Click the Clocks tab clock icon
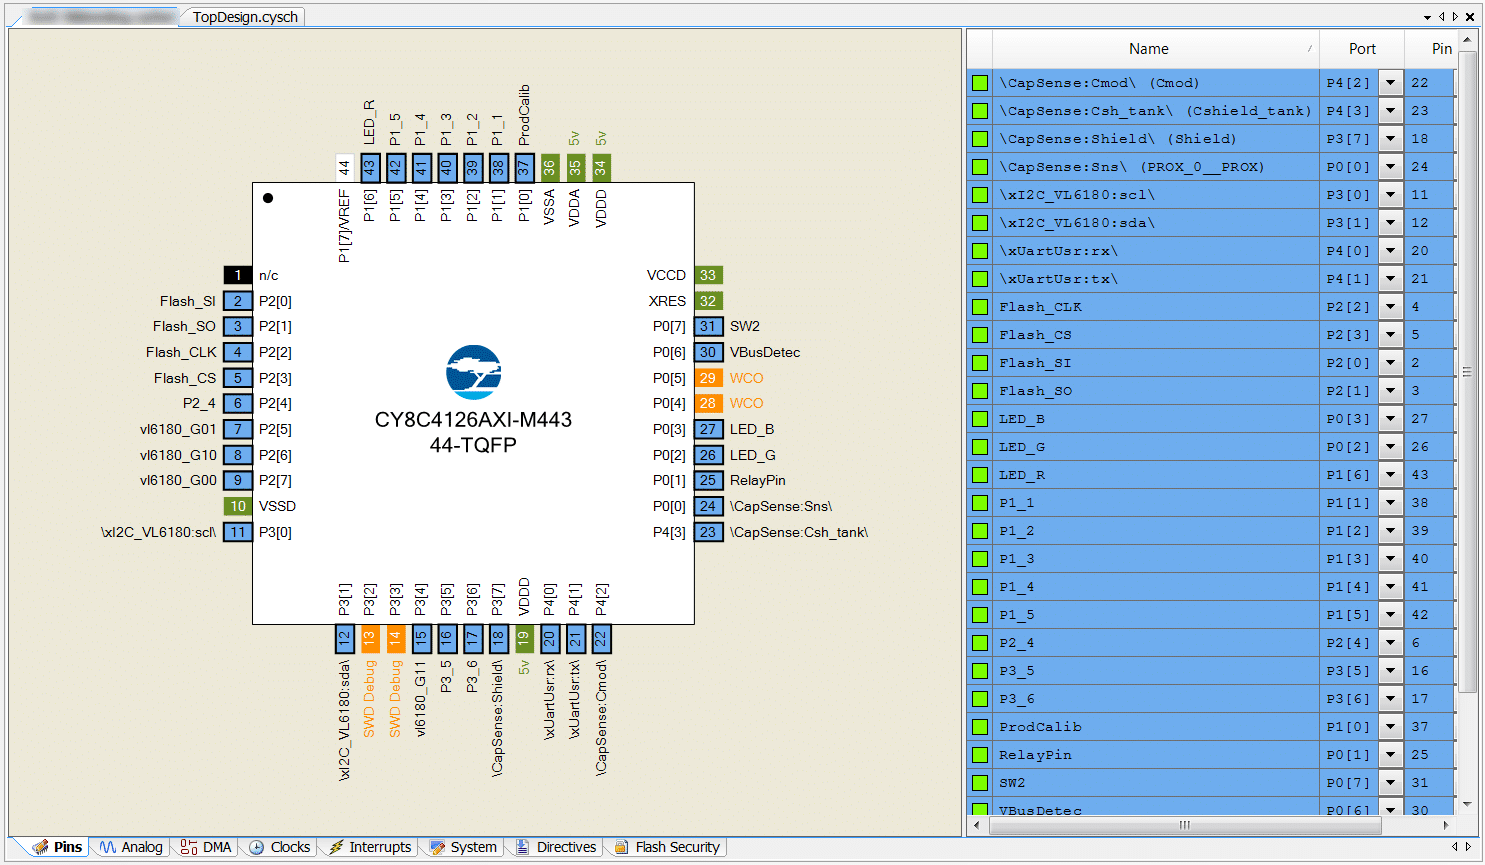1485x865 pixels. point(257,847)
